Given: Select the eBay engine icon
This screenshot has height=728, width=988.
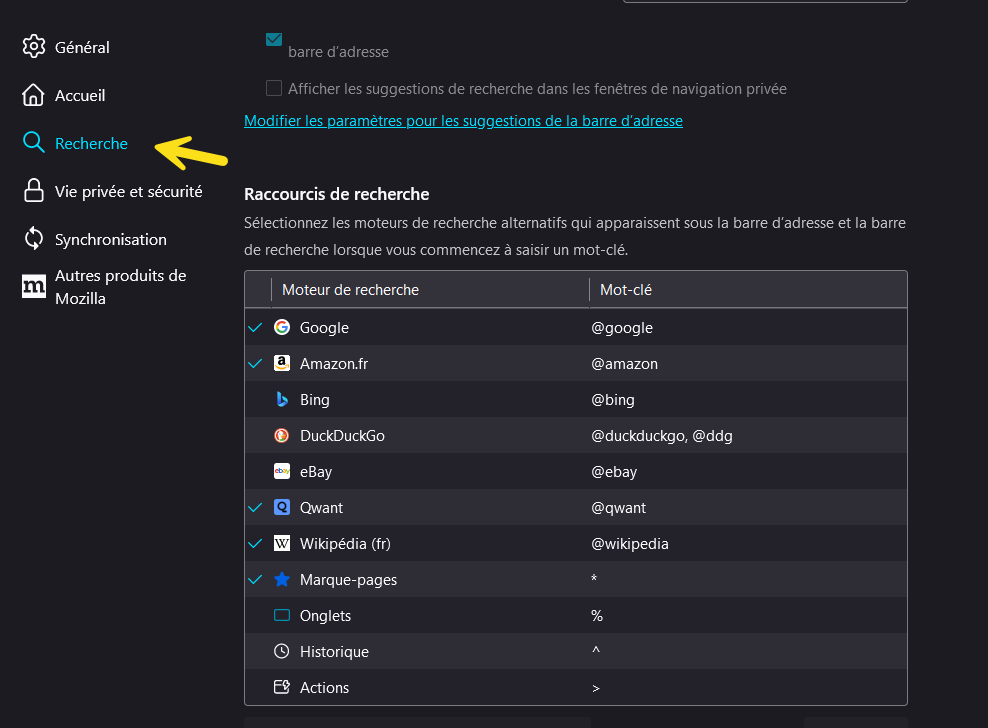Looking at the screenshot, I should (282, 472).
